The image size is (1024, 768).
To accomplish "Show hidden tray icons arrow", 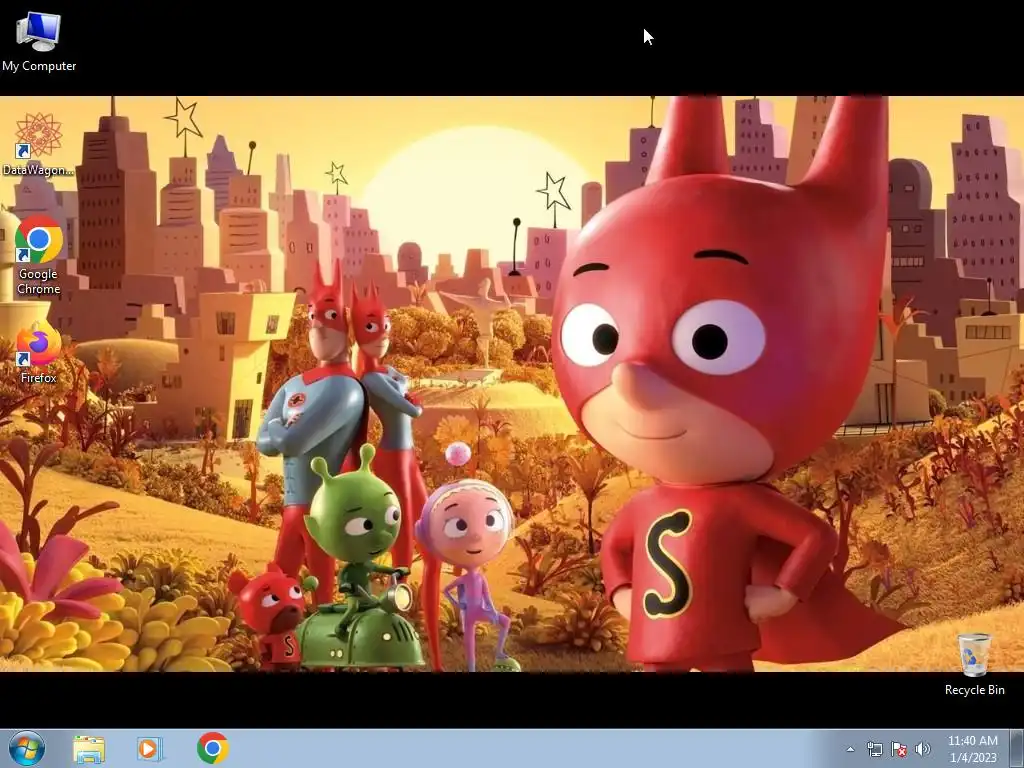I will coord(850,749).
